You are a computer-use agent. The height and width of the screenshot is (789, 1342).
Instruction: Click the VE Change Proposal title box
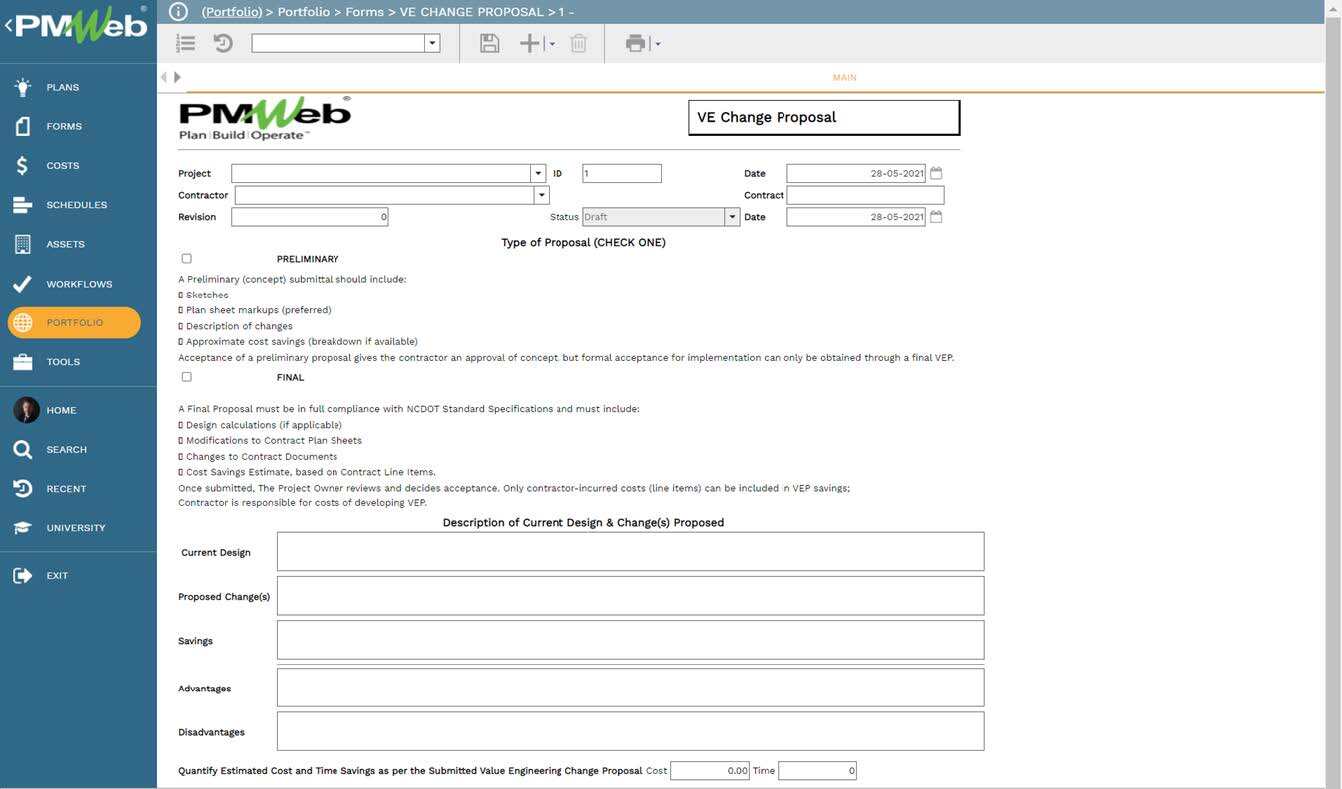(824, 117)
